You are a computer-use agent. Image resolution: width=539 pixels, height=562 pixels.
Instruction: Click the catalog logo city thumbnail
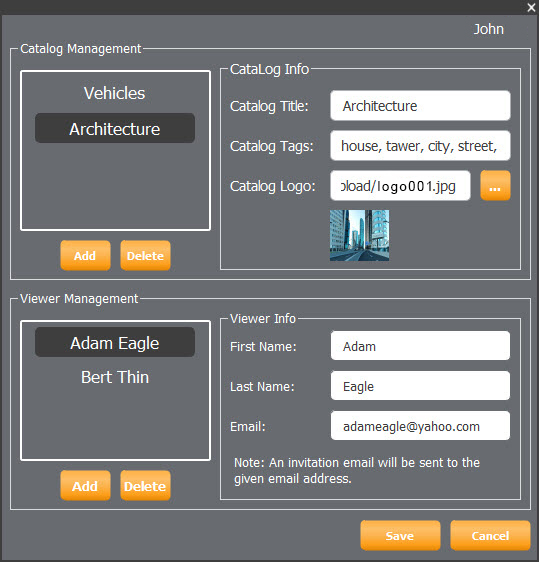359,235
